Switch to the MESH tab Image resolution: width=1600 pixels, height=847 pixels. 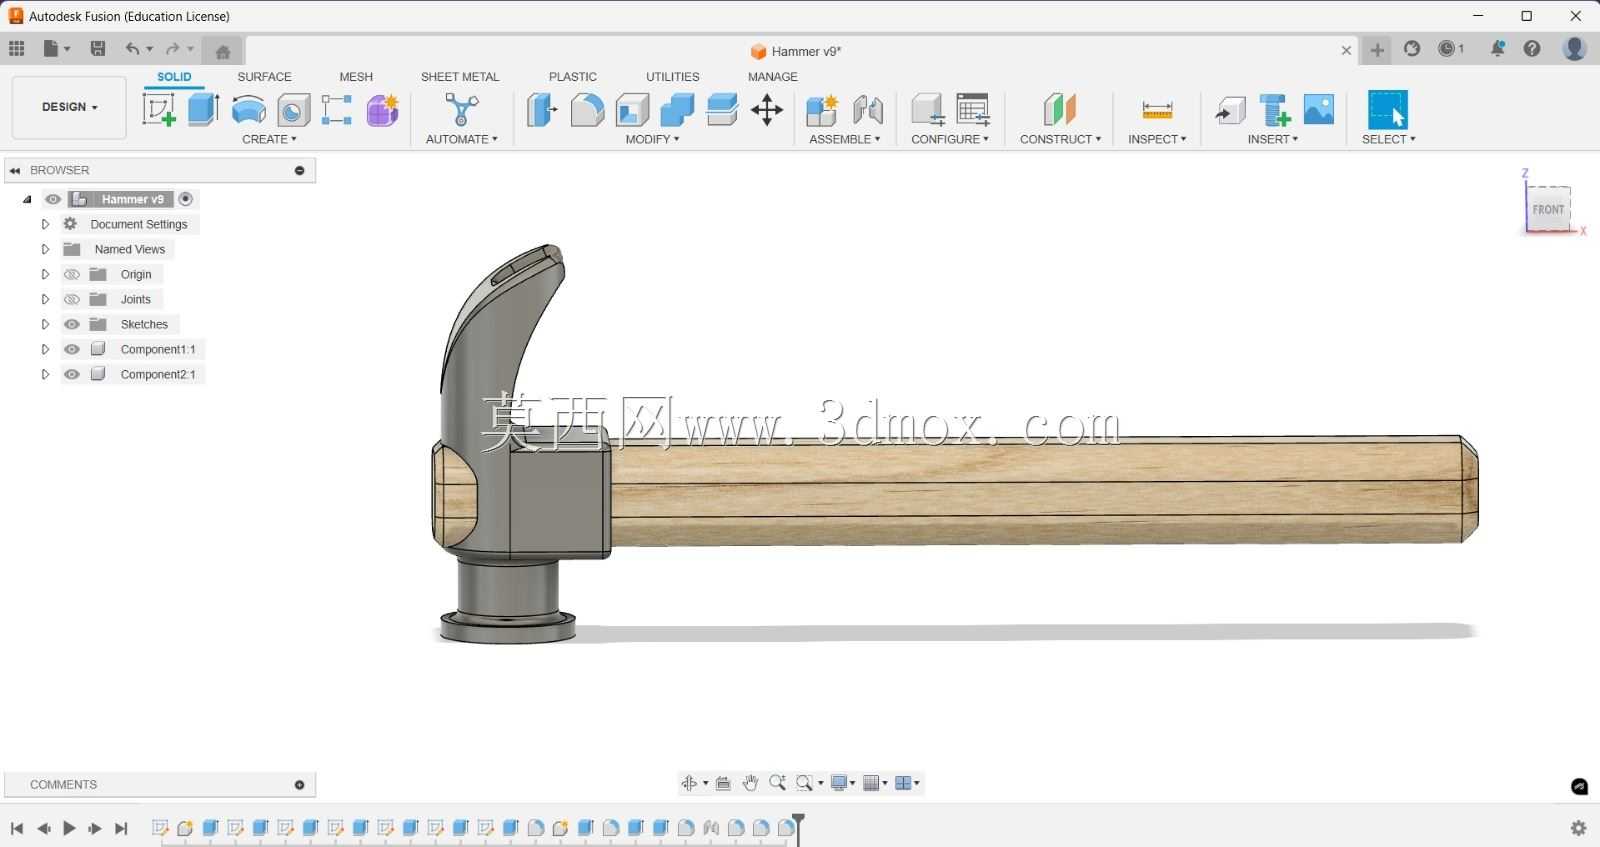[x=356, y=77]
